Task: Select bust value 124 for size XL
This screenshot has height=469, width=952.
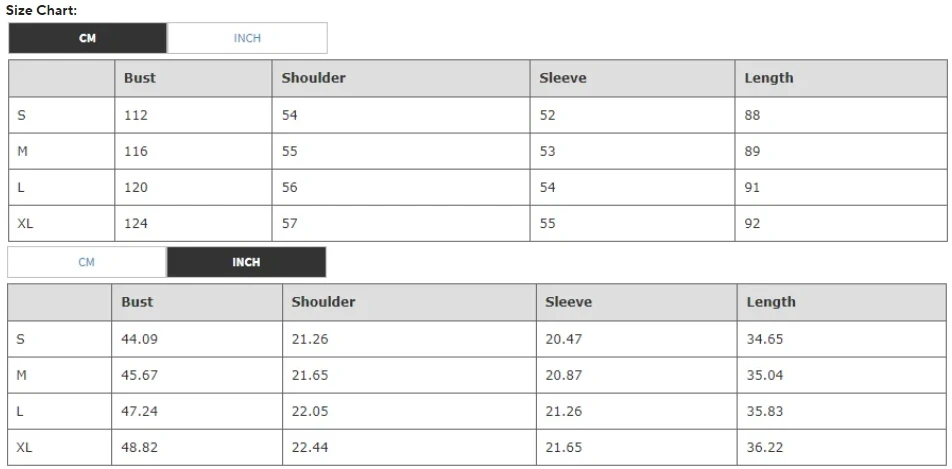Action: pyautogui.click(x=136, y=224)
